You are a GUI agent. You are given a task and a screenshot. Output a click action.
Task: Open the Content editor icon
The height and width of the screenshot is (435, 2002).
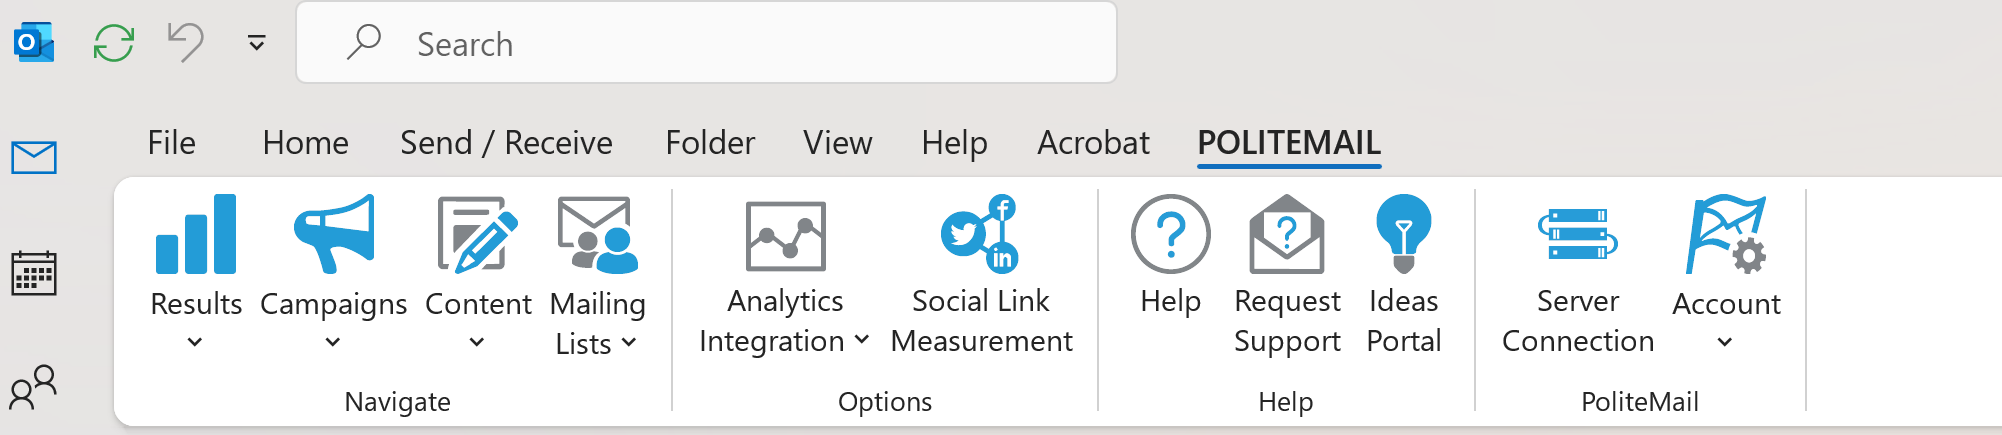478,235
